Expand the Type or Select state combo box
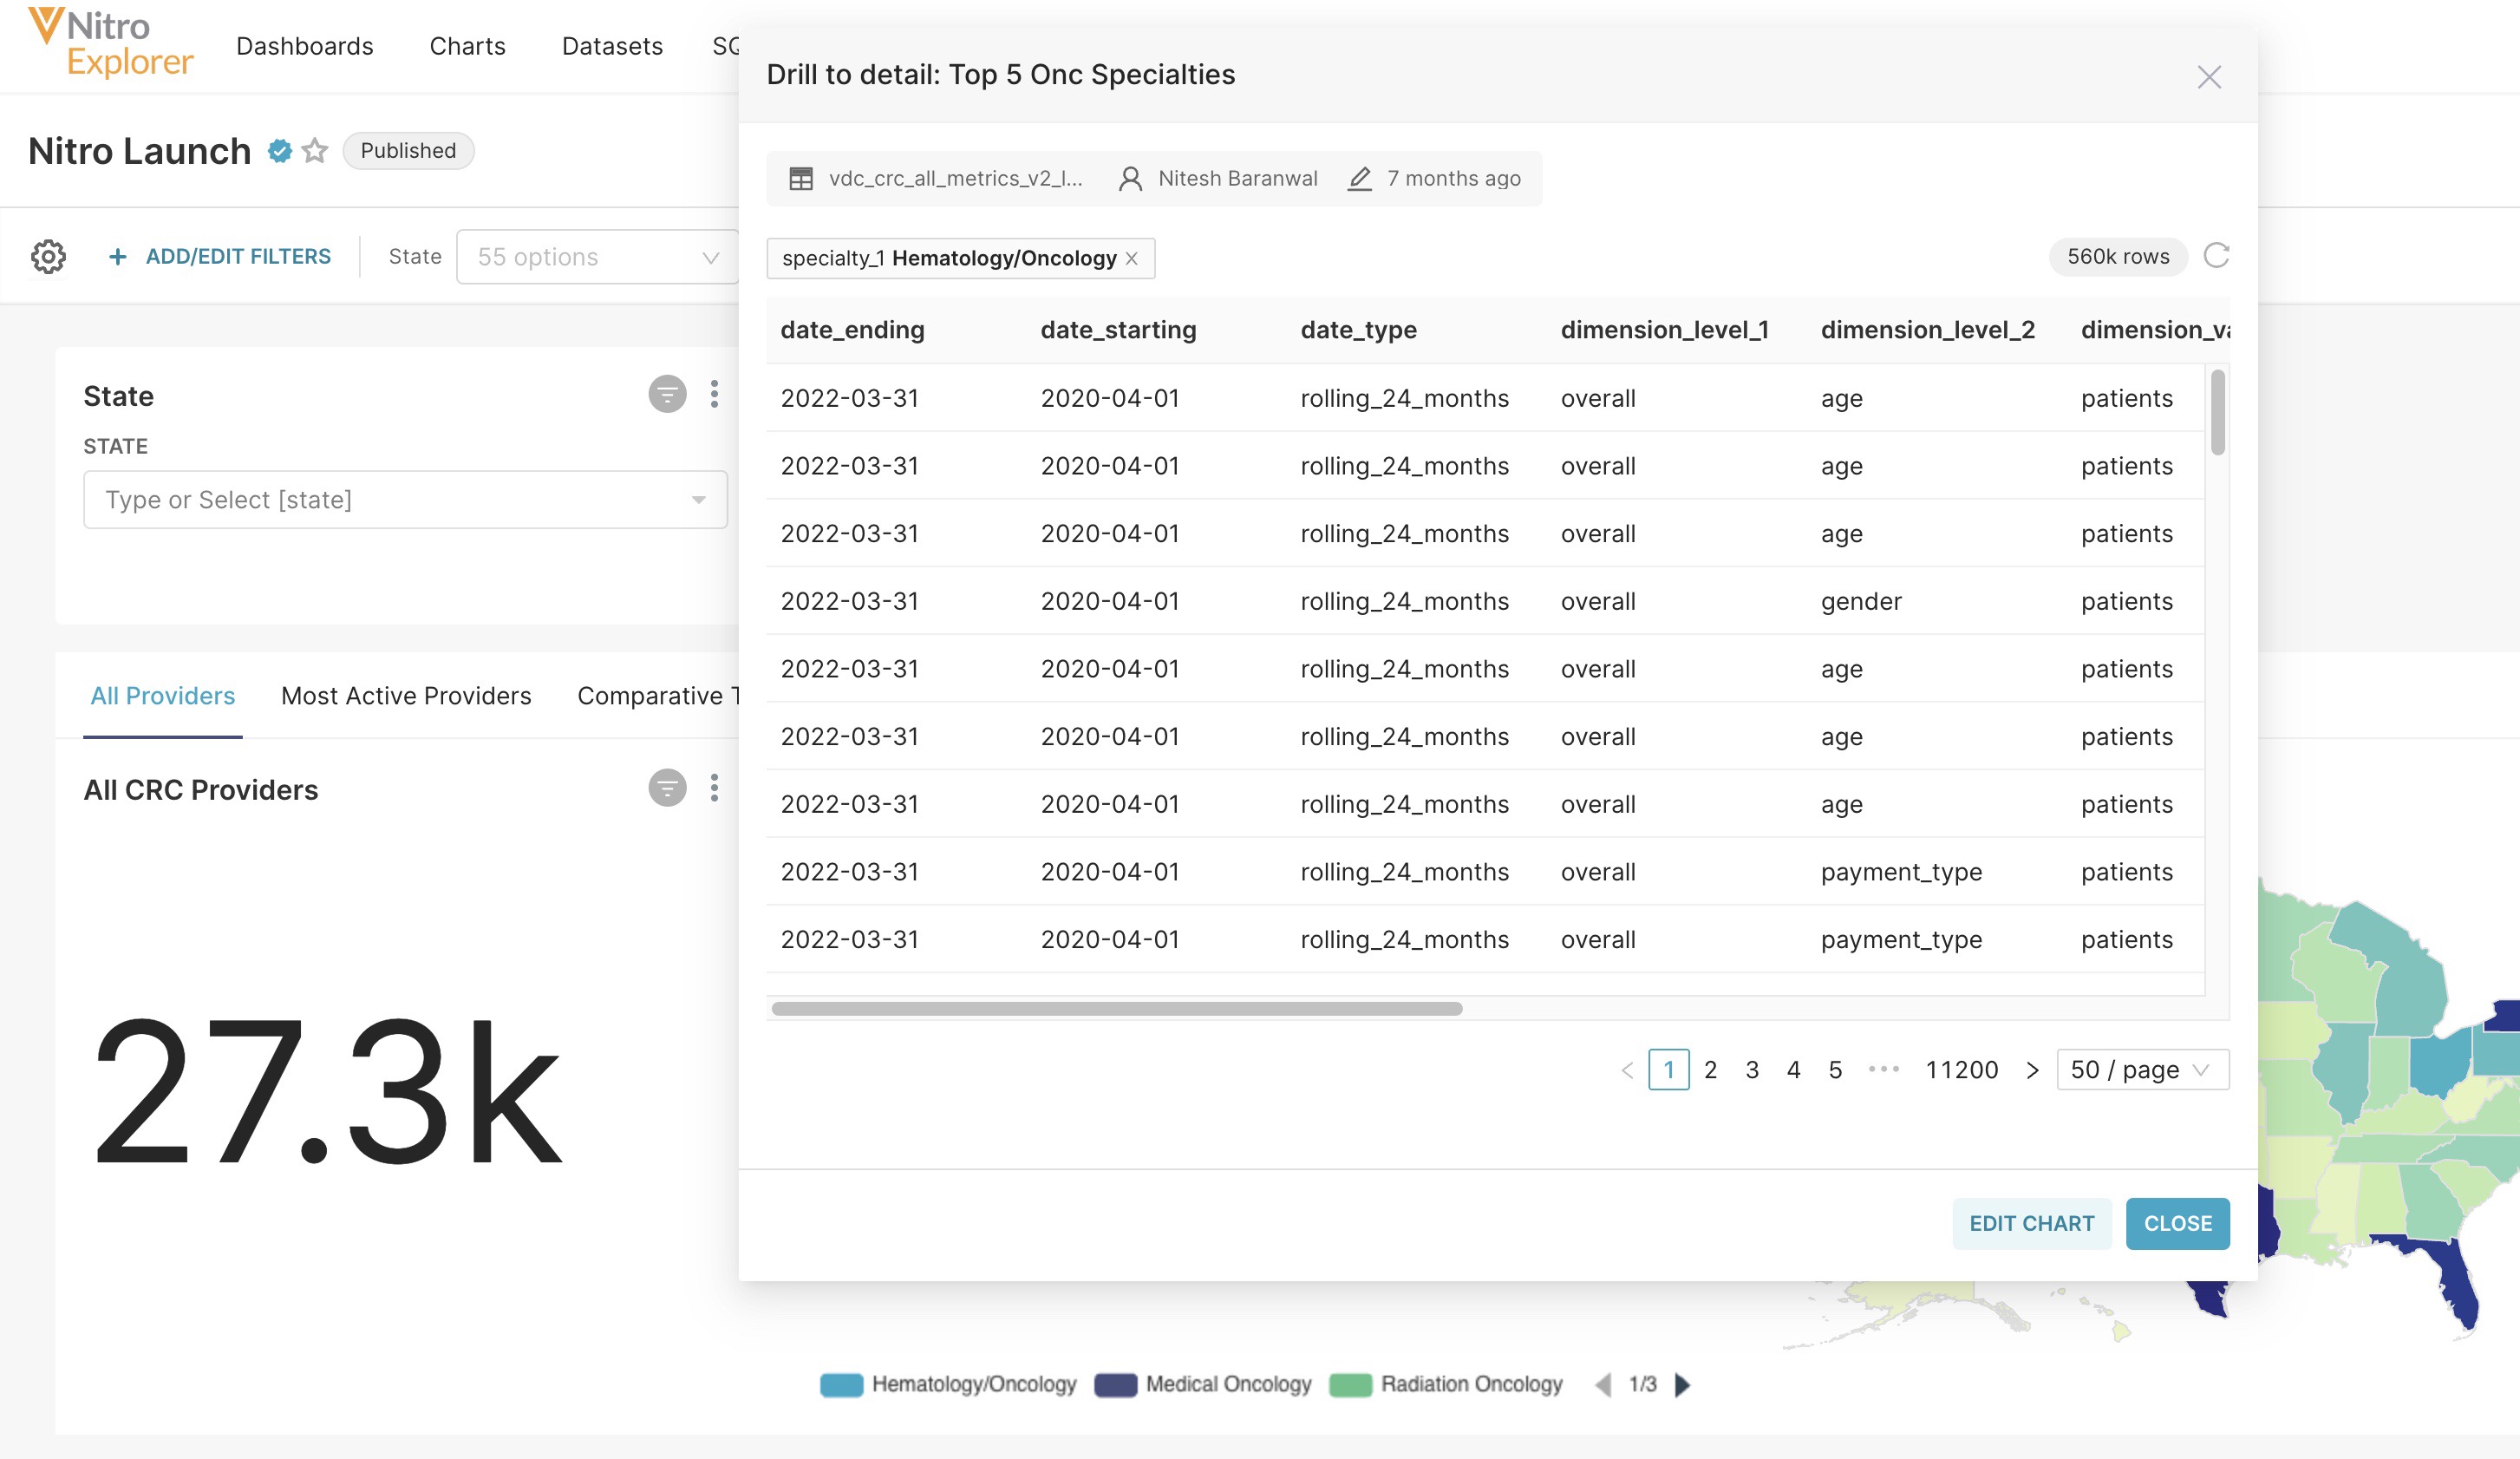This screenshot has width=2520, height=1459. pos(405,500)
